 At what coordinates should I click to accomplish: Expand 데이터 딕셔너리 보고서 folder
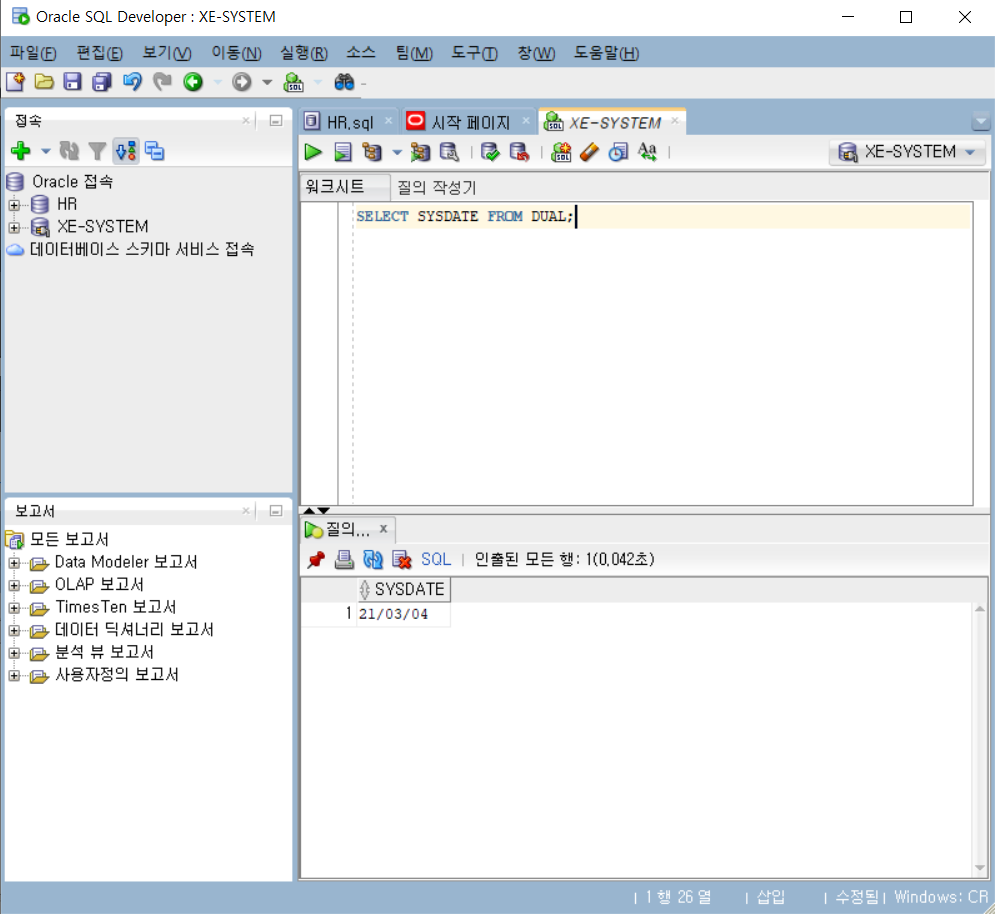[x=14, y=630]
